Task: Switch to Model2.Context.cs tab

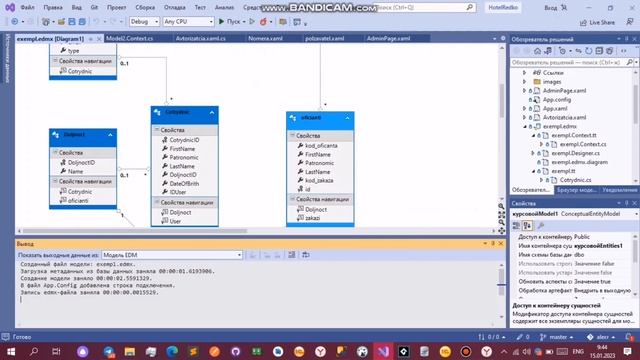Action: pos(129,38)
